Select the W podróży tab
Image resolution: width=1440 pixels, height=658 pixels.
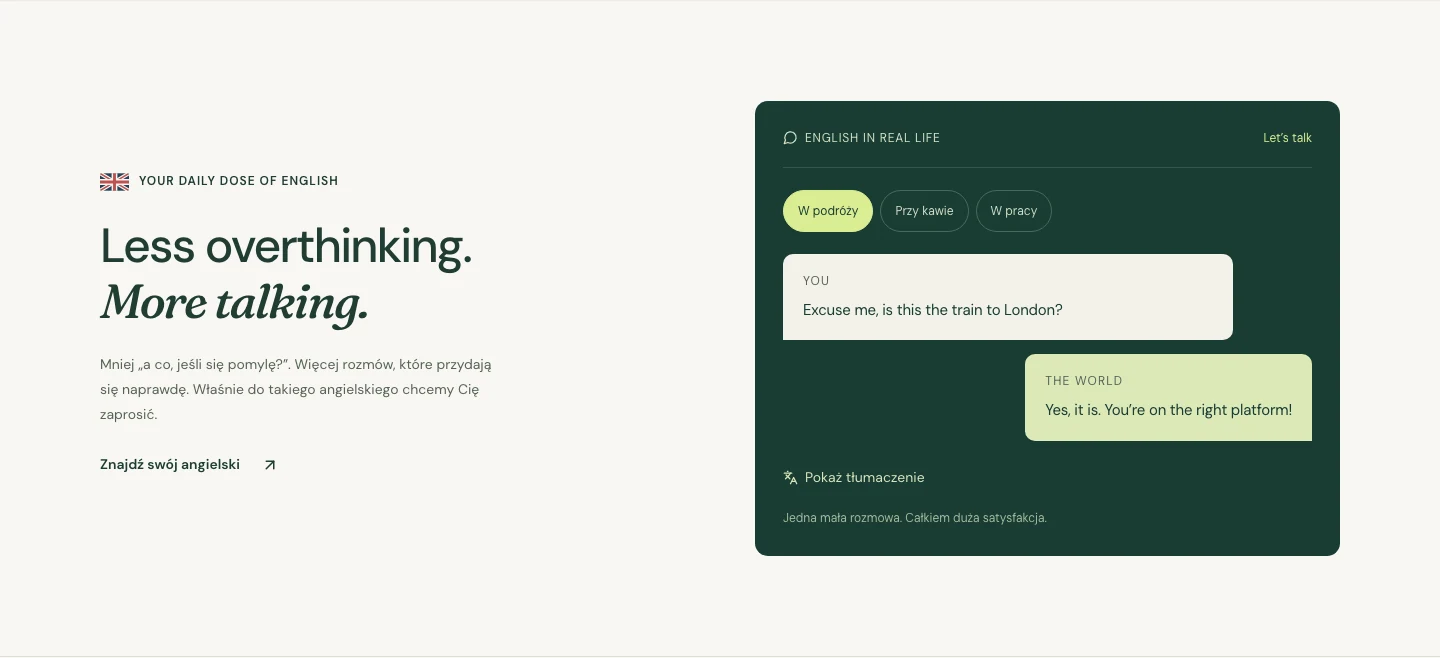(828, 211)
